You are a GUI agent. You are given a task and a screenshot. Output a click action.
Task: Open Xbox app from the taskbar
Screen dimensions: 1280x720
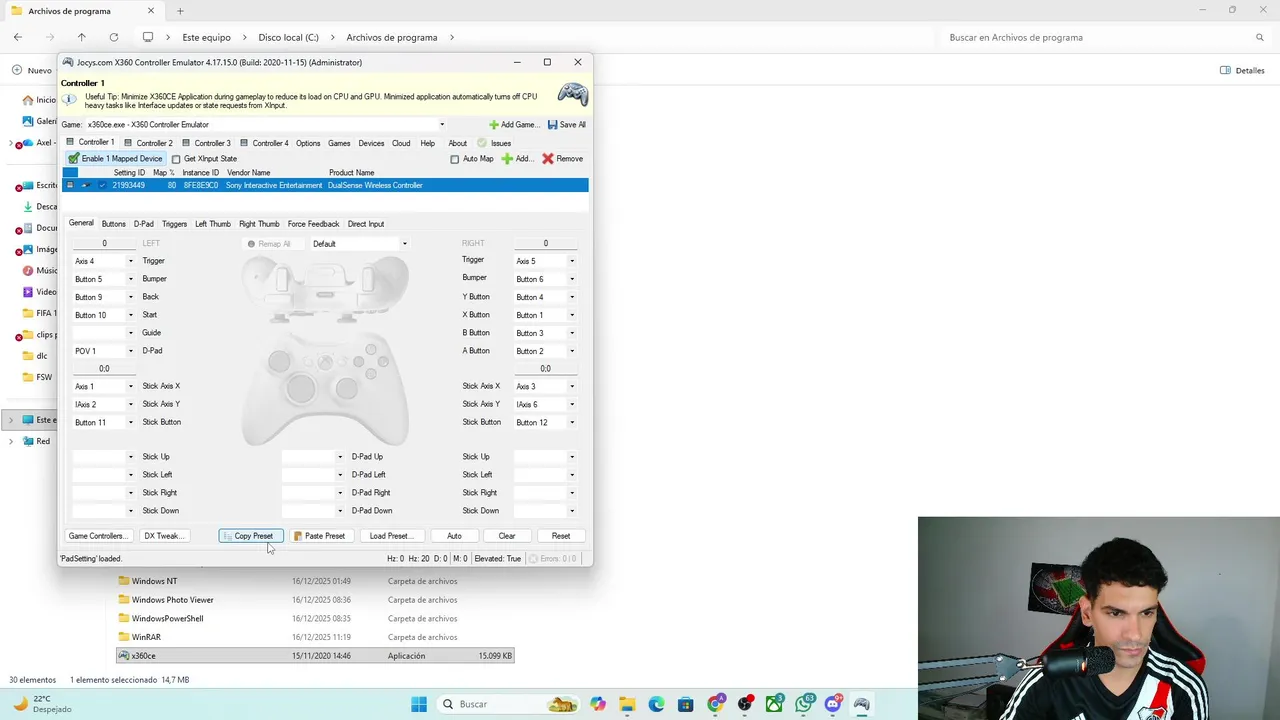[x=774, y=704]
